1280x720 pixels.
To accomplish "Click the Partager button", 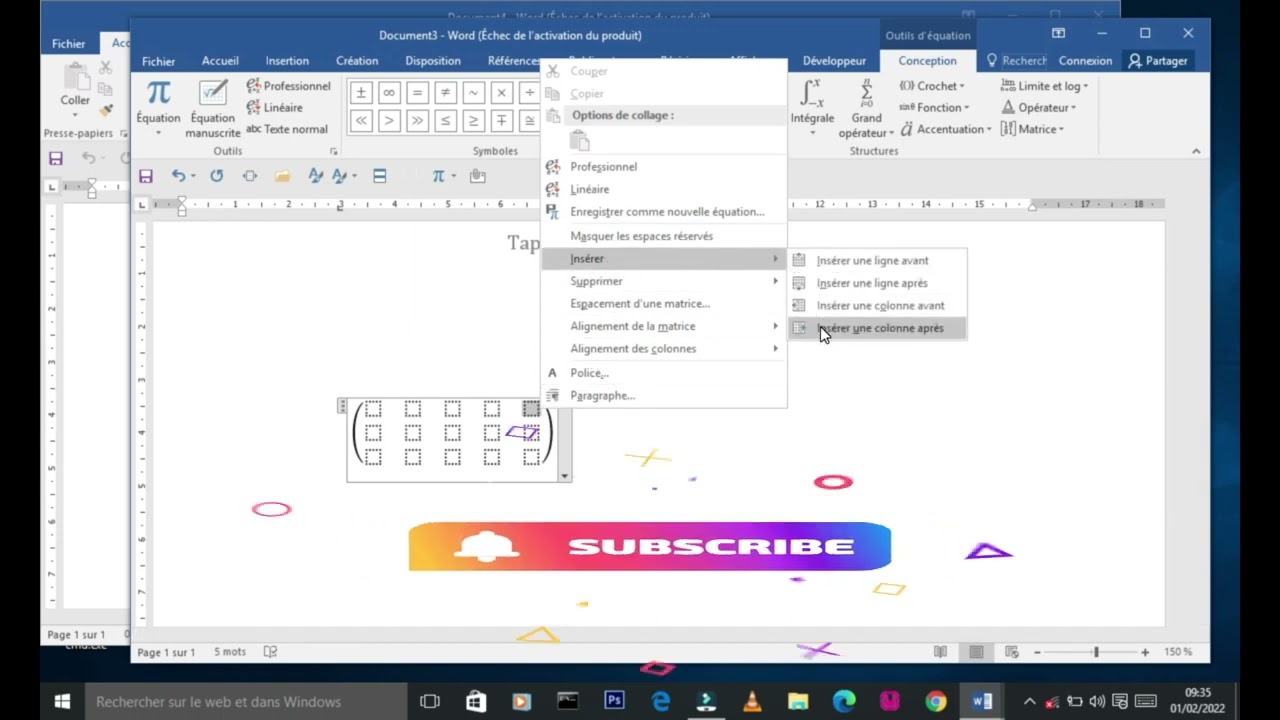I will click(1158, 61).
